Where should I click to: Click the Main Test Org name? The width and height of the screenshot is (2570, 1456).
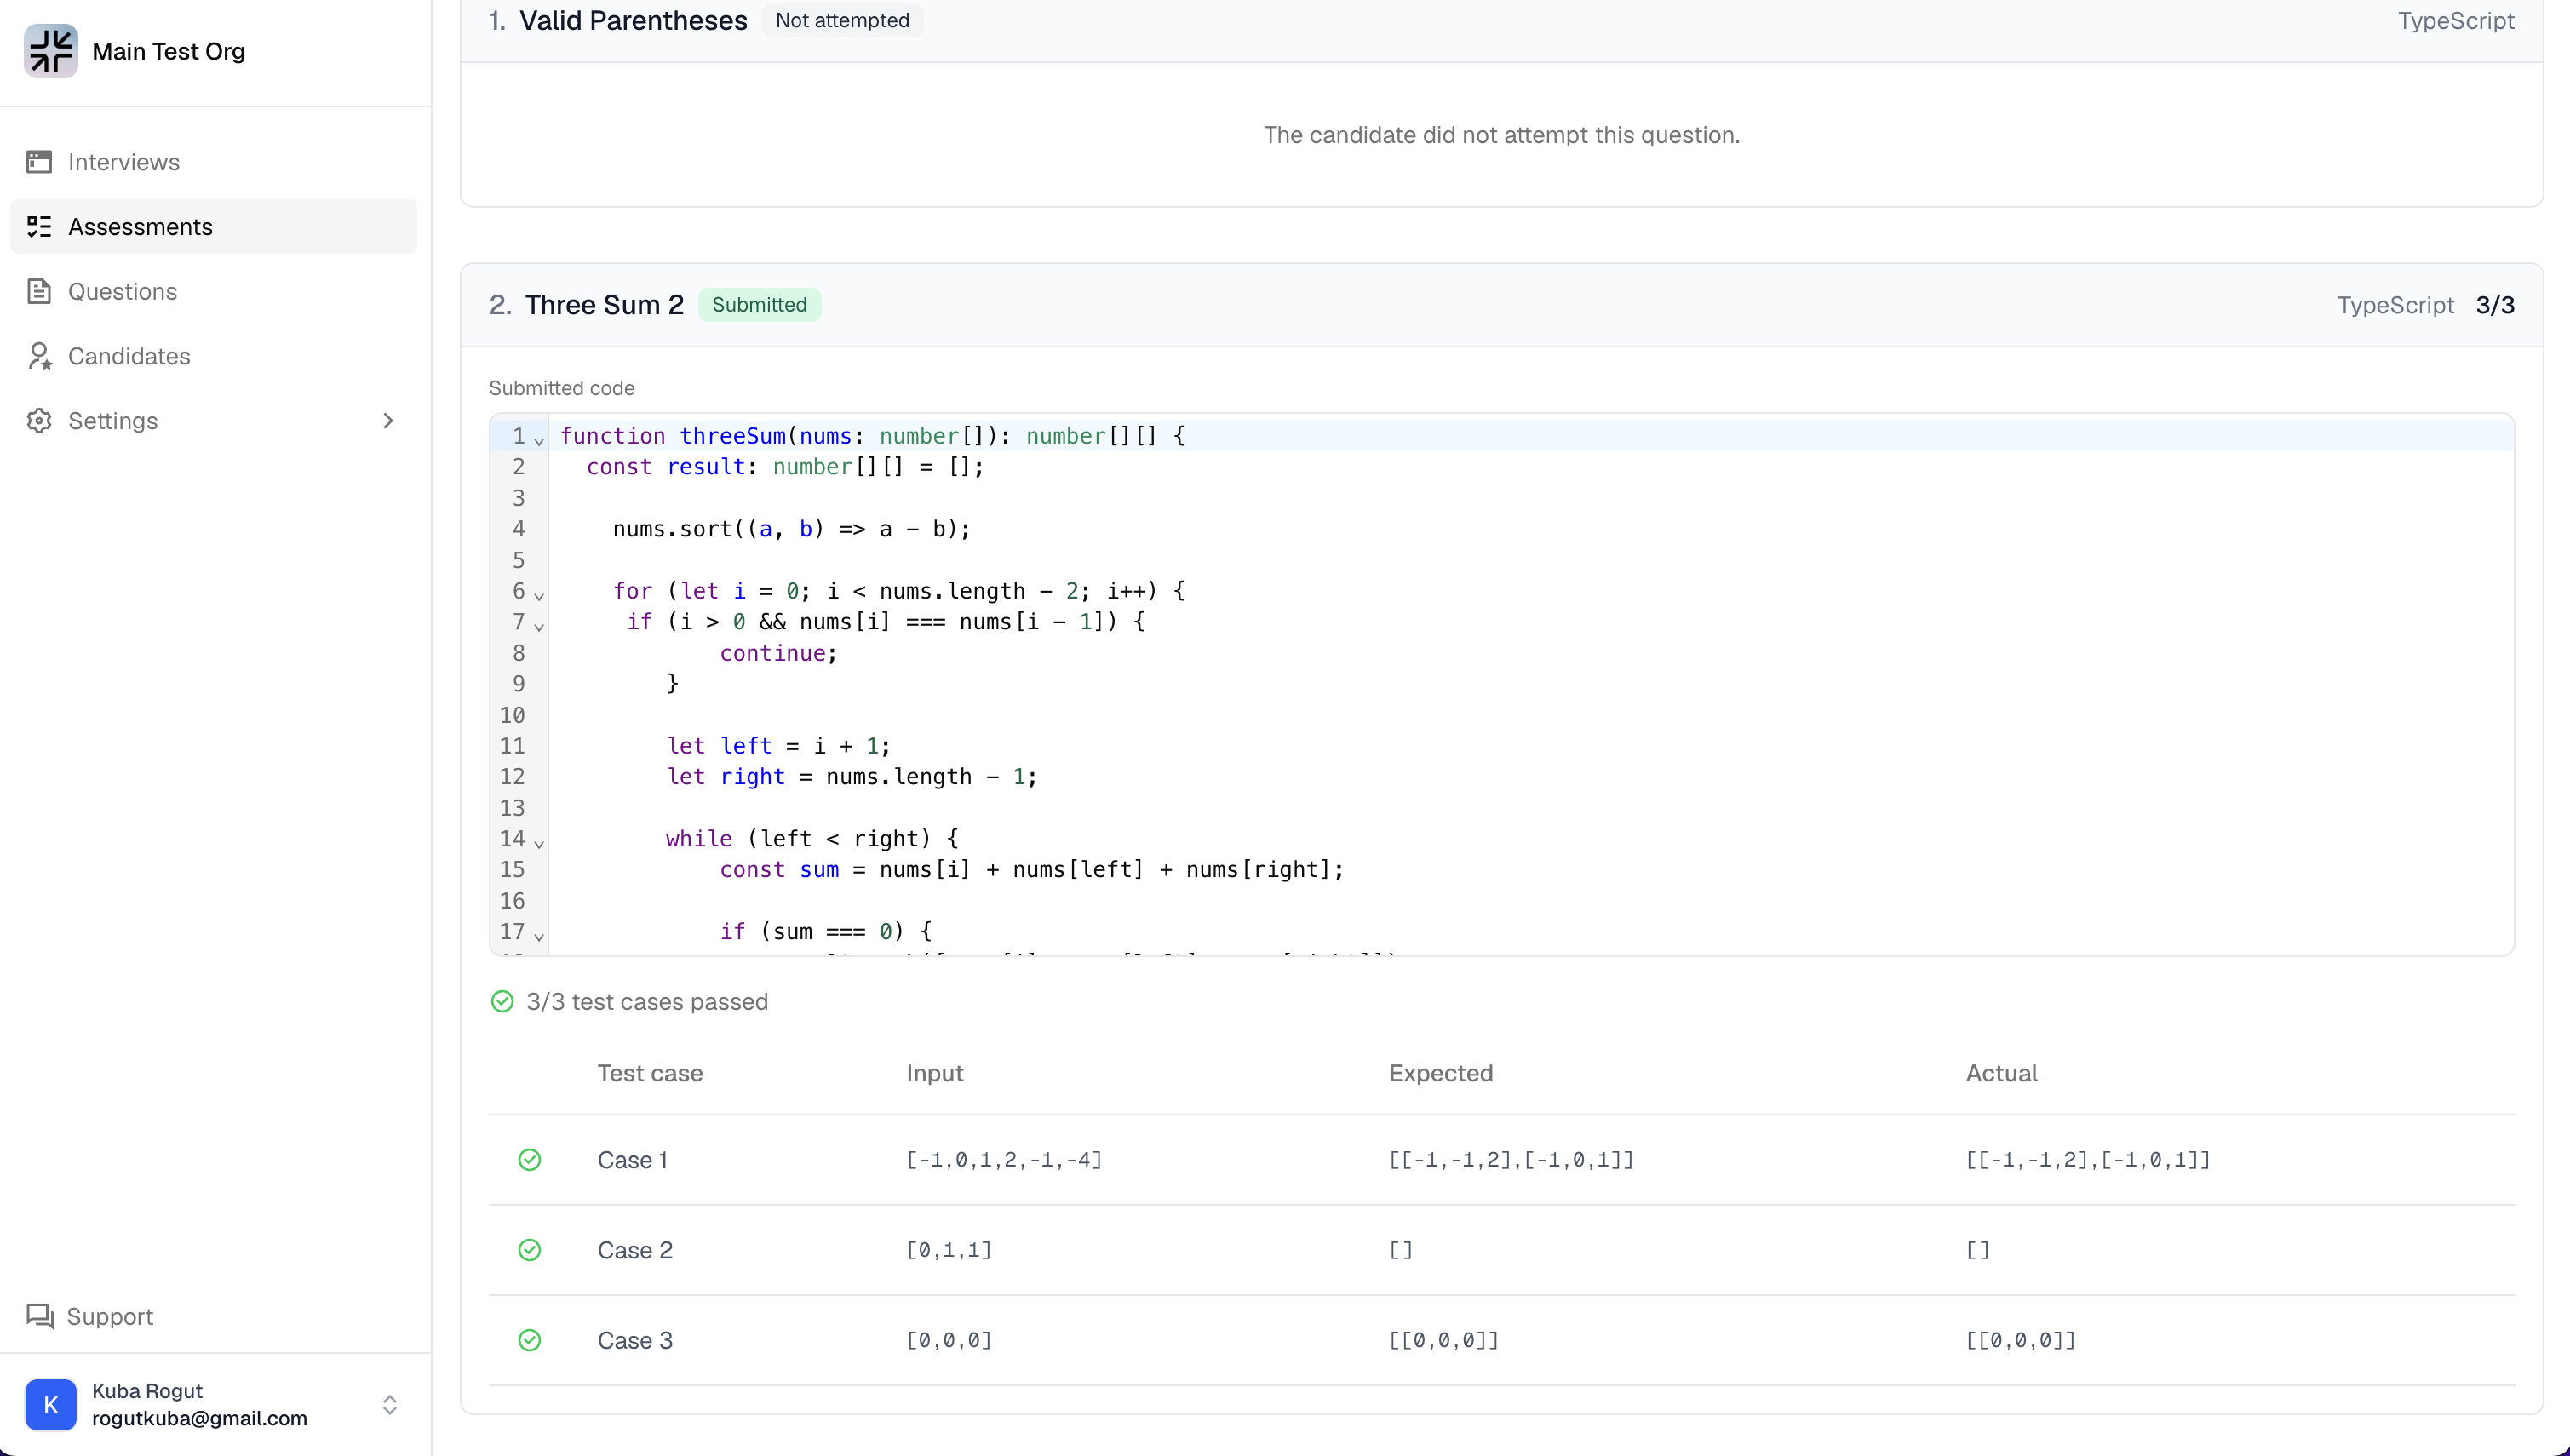coord(168,51)
